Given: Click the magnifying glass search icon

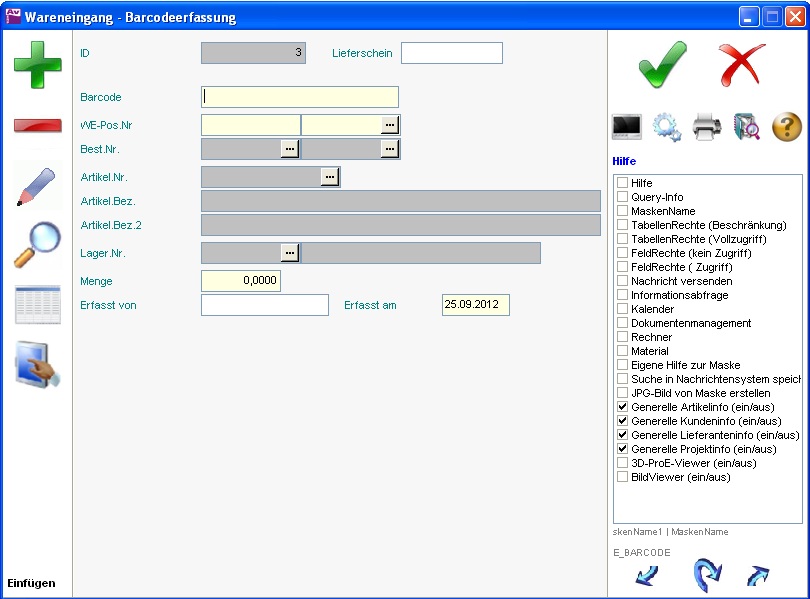Looking at the screenshot, I should click(x=37, y=245).
